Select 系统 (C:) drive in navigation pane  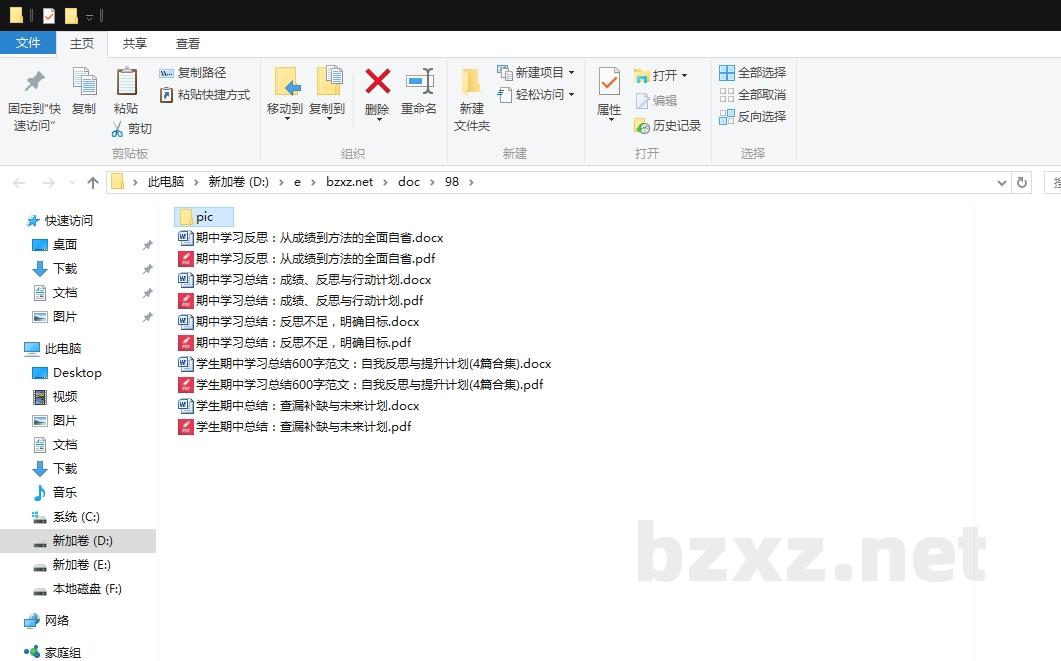tap(76, 517)
